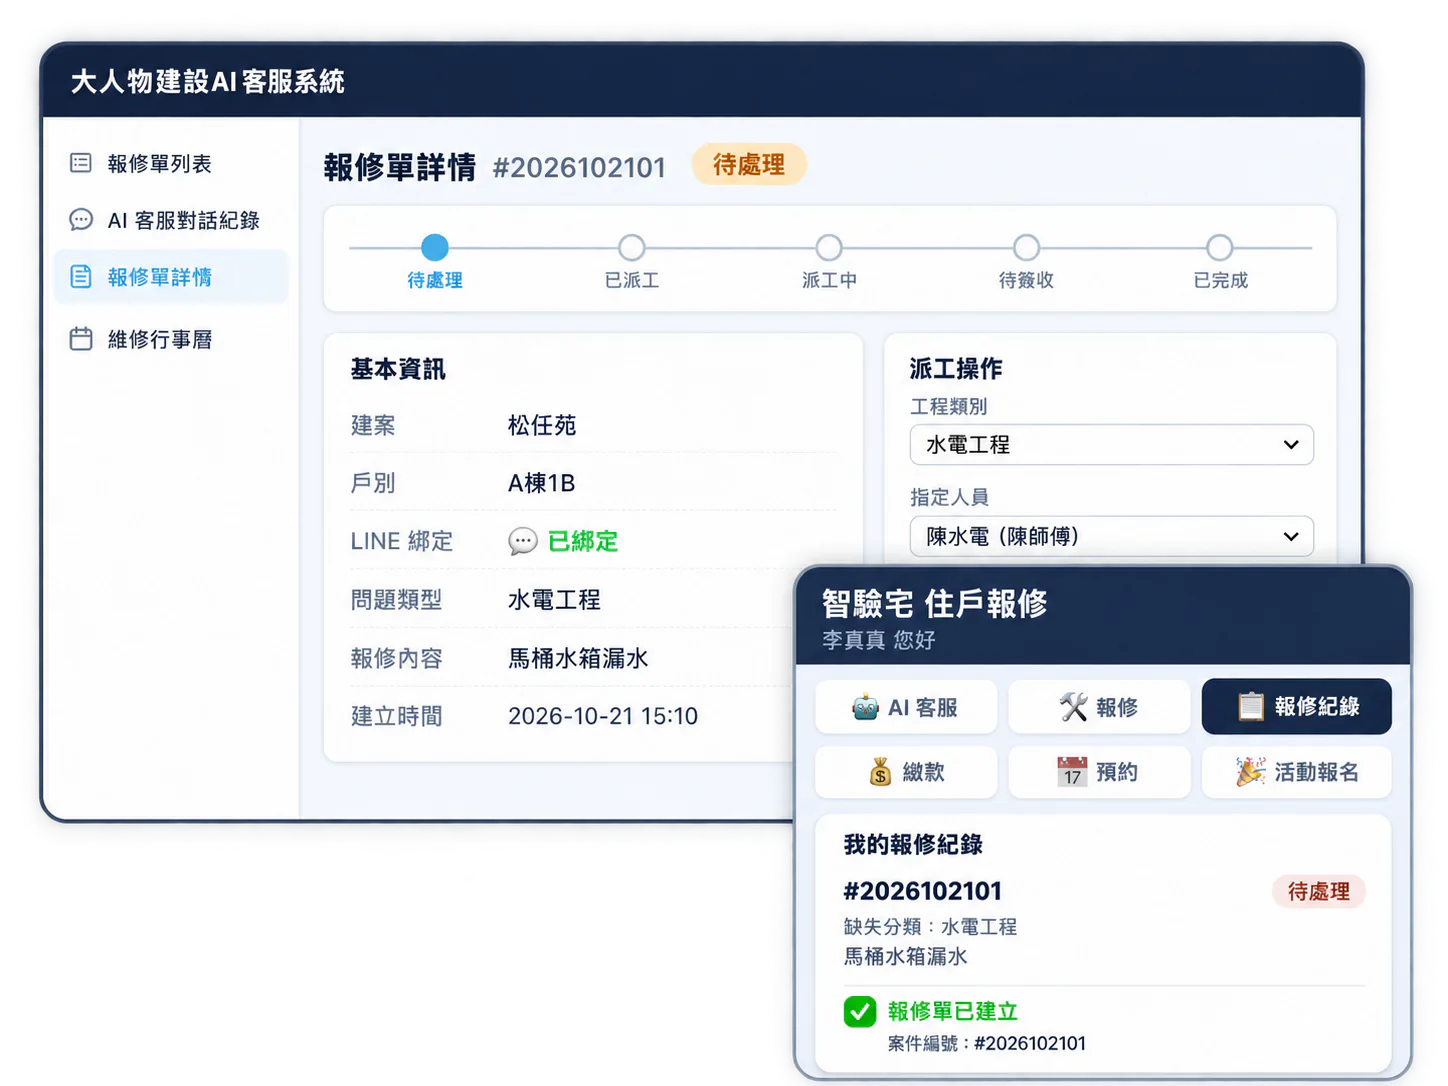Screen dimensions: 1448x1086
Task: Open the 指定人員 dropdown showing 陳水電
Action: (1111, 536)
